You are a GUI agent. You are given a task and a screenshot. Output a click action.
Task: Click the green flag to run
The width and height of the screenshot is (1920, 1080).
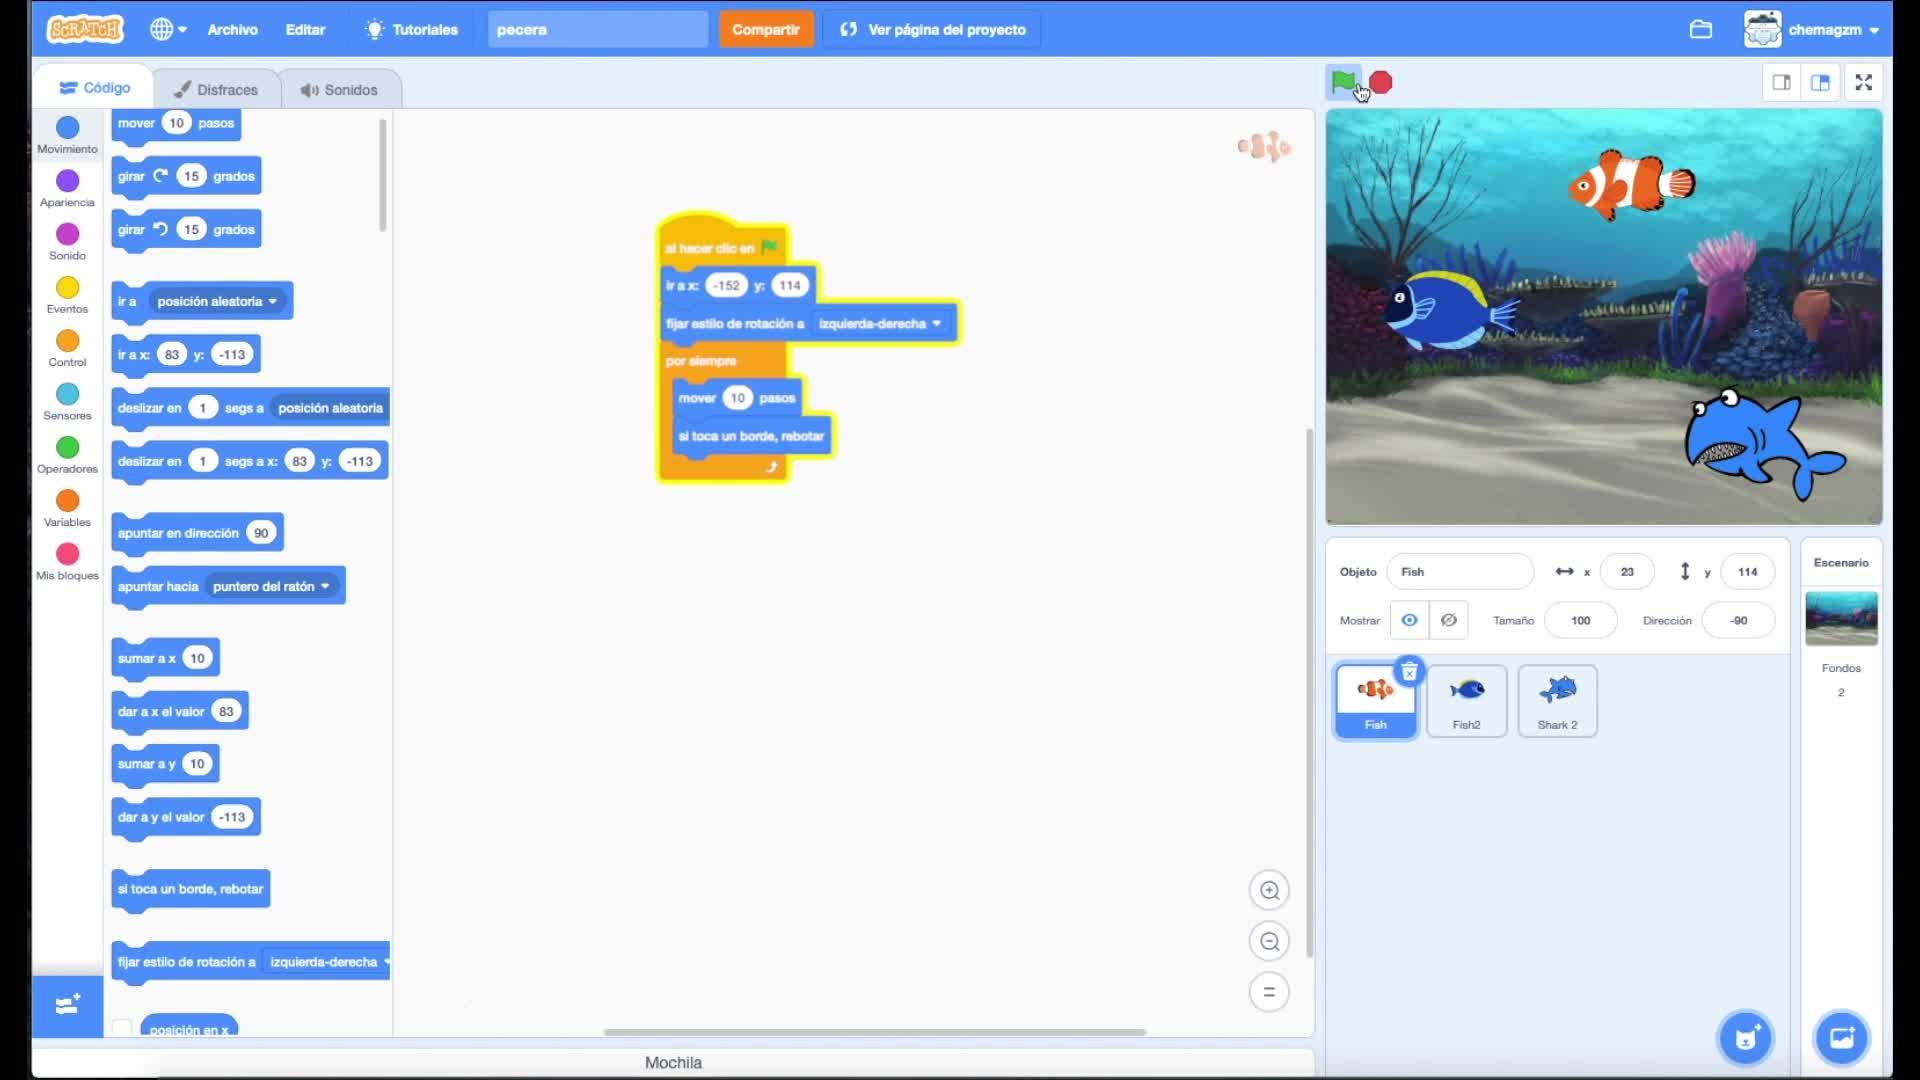tap(1343, 82)
